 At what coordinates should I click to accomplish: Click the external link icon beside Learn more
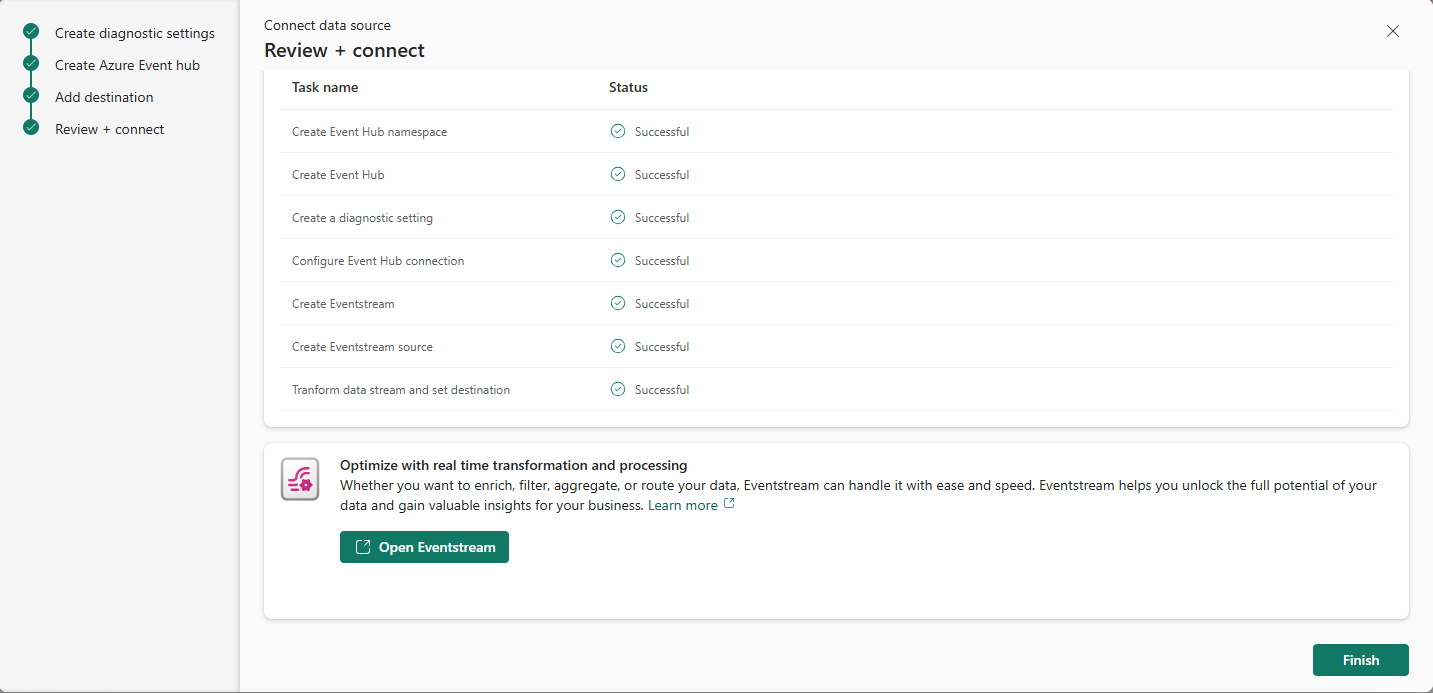[729, 504]
